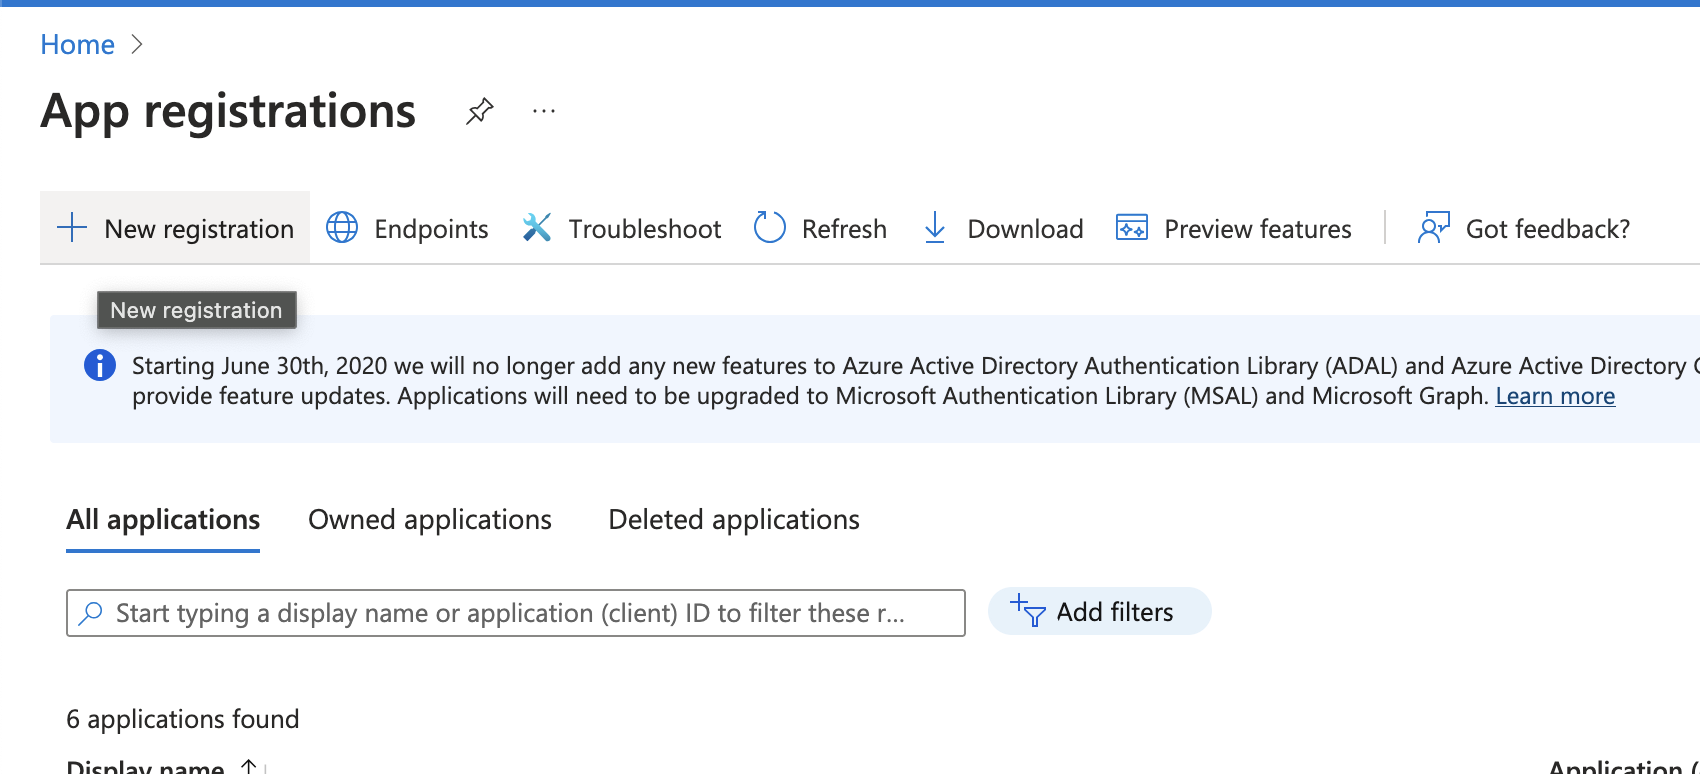Open Endpoints via the globe icon
1700x774 pixels.
point(342,228)
